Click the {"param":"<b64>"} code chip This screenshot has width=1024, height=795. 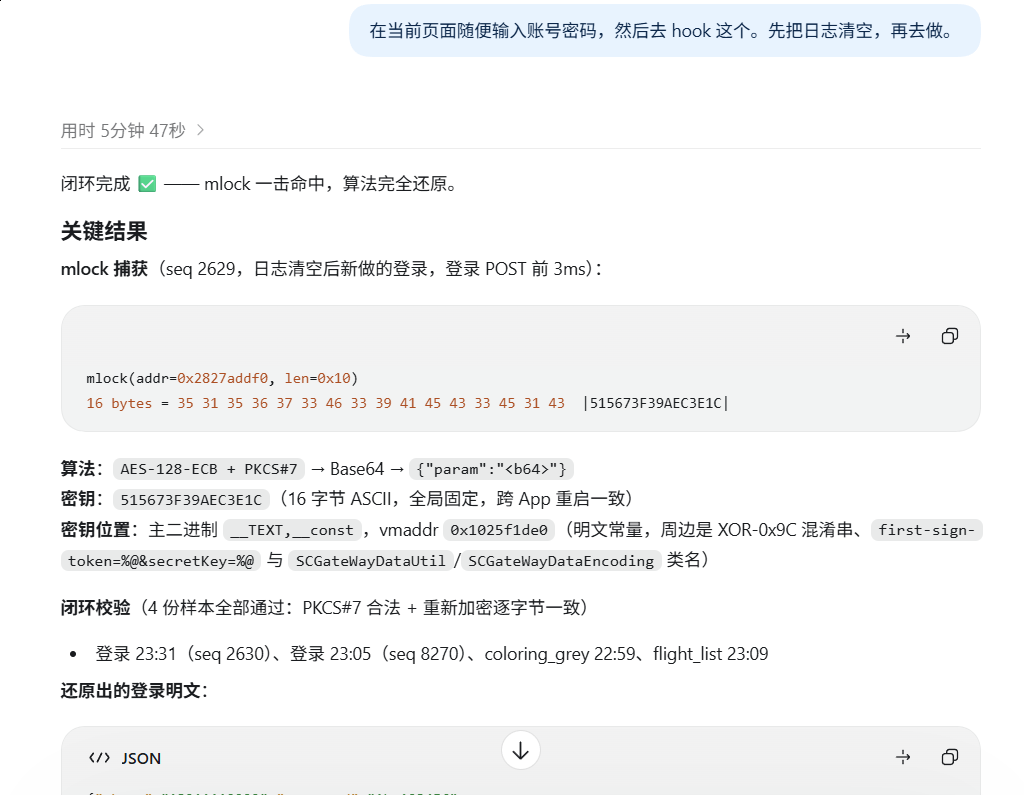coord(491,469)
